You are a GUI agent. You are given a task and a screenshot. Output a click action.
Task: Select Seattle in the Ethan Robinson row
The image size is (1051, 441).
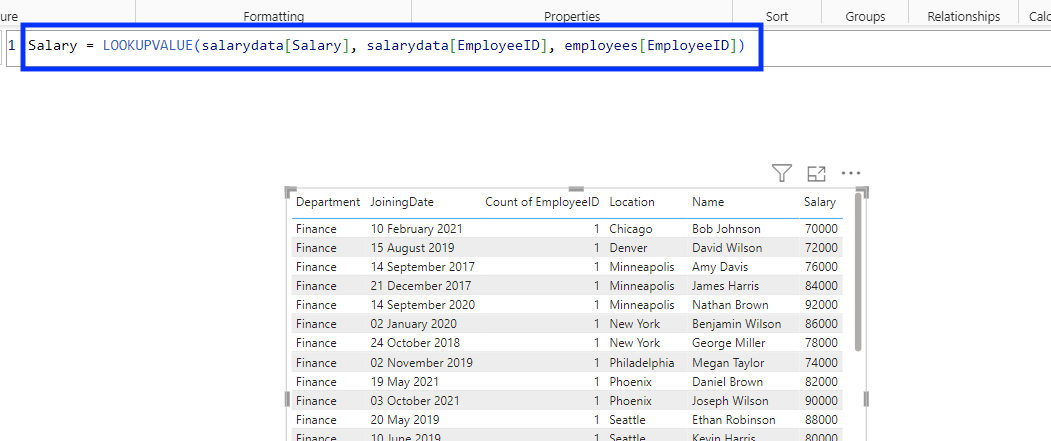coord(627,420)
